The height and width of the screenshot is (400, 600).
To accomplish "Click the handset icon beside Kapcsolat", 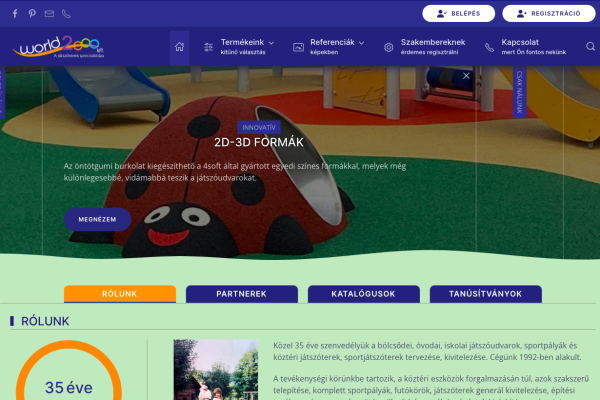I will coord(489,47).
